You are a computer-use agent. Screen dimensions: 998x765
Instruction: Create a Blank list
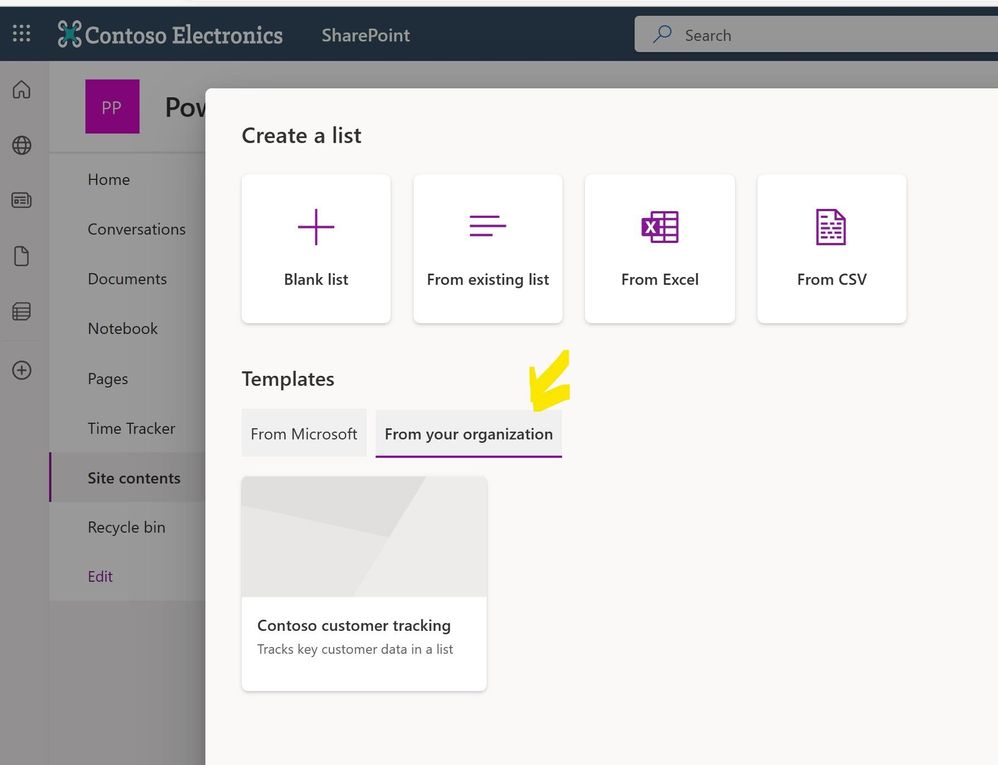tap(316, 249)
